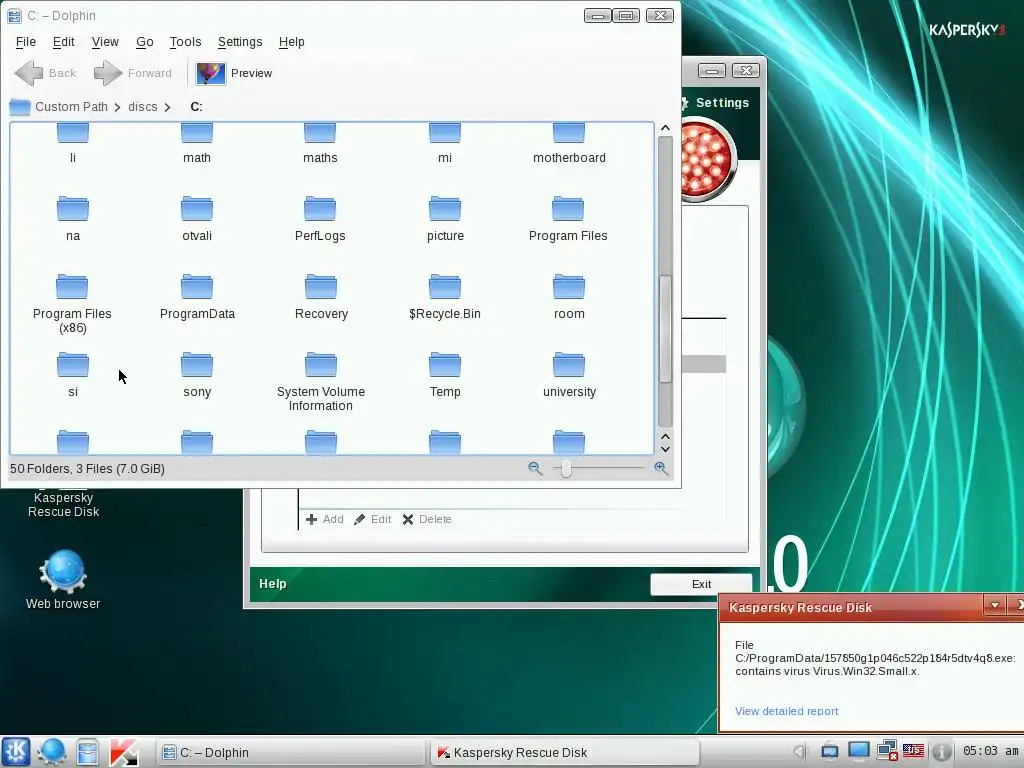Open the Help menu in Dolphin
The width and height of the screenshot is (1024, 768).
pos(291,42)
